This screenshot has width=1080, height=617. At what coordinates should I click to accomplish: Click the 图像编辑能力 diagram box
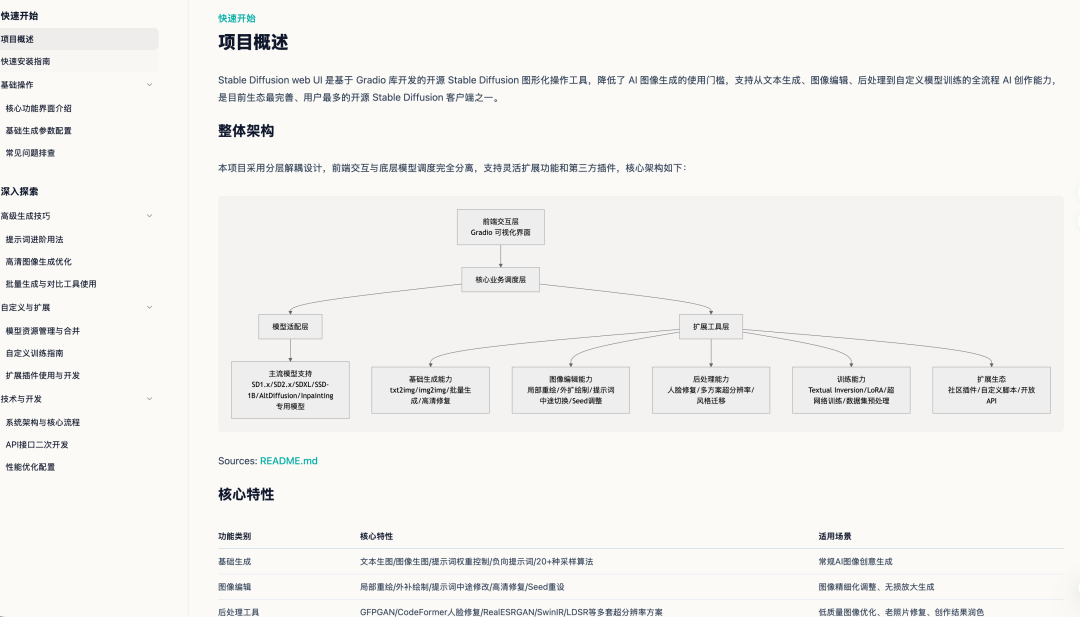click(x=571, y=390)
